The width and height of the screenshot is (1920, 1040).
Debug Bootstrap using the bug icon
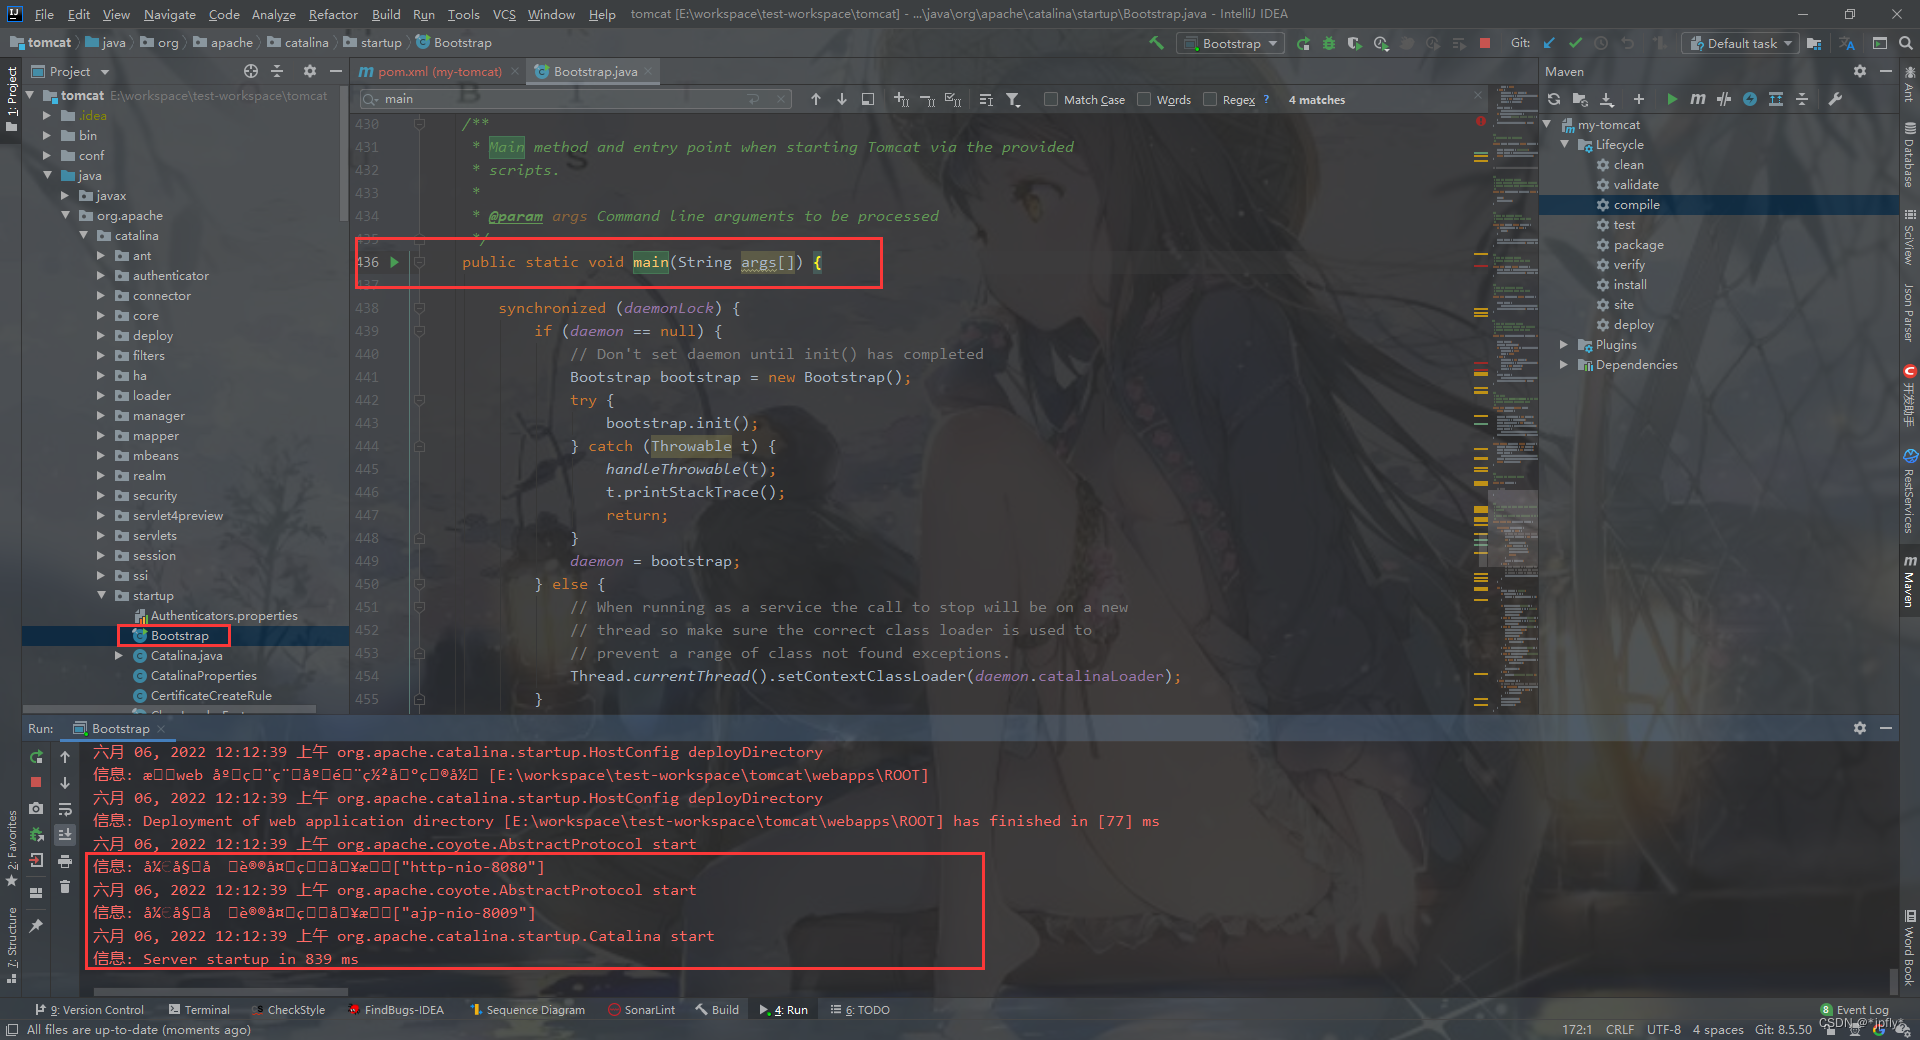pos(1329,43)
